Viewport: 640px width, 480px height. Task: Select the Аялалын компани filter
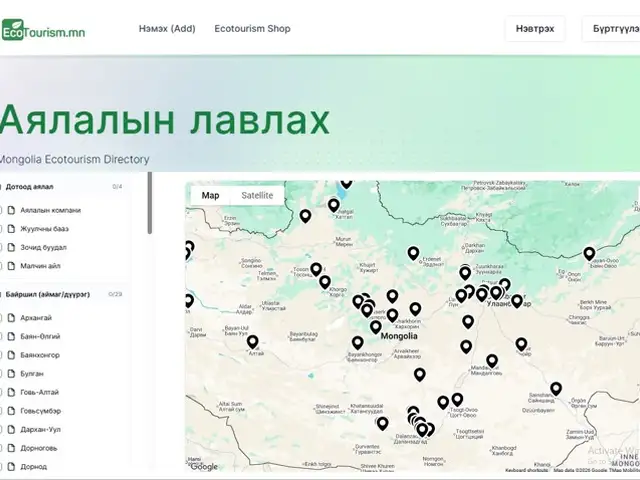(51, 210)
